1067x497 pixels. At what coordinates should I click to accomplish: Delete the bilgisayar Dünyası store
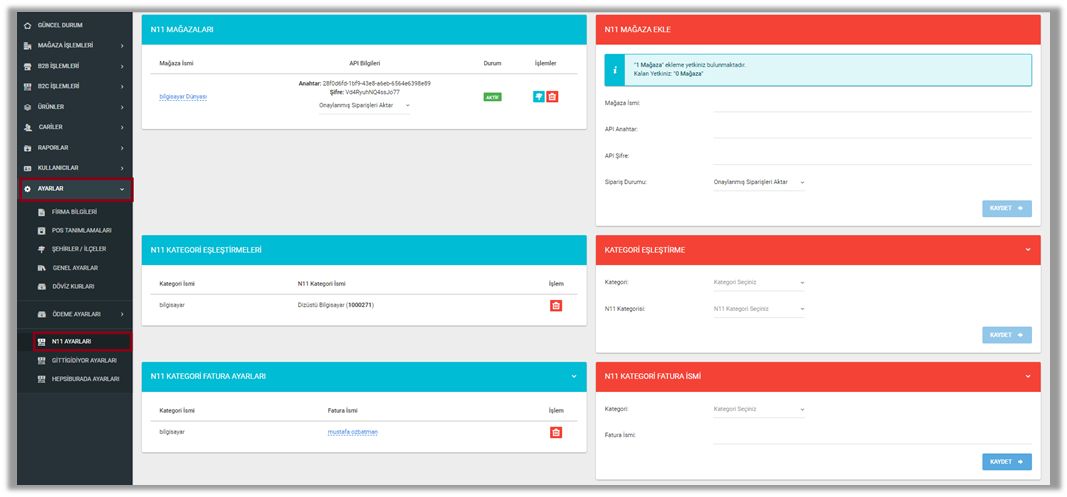(x=552, y=96)
